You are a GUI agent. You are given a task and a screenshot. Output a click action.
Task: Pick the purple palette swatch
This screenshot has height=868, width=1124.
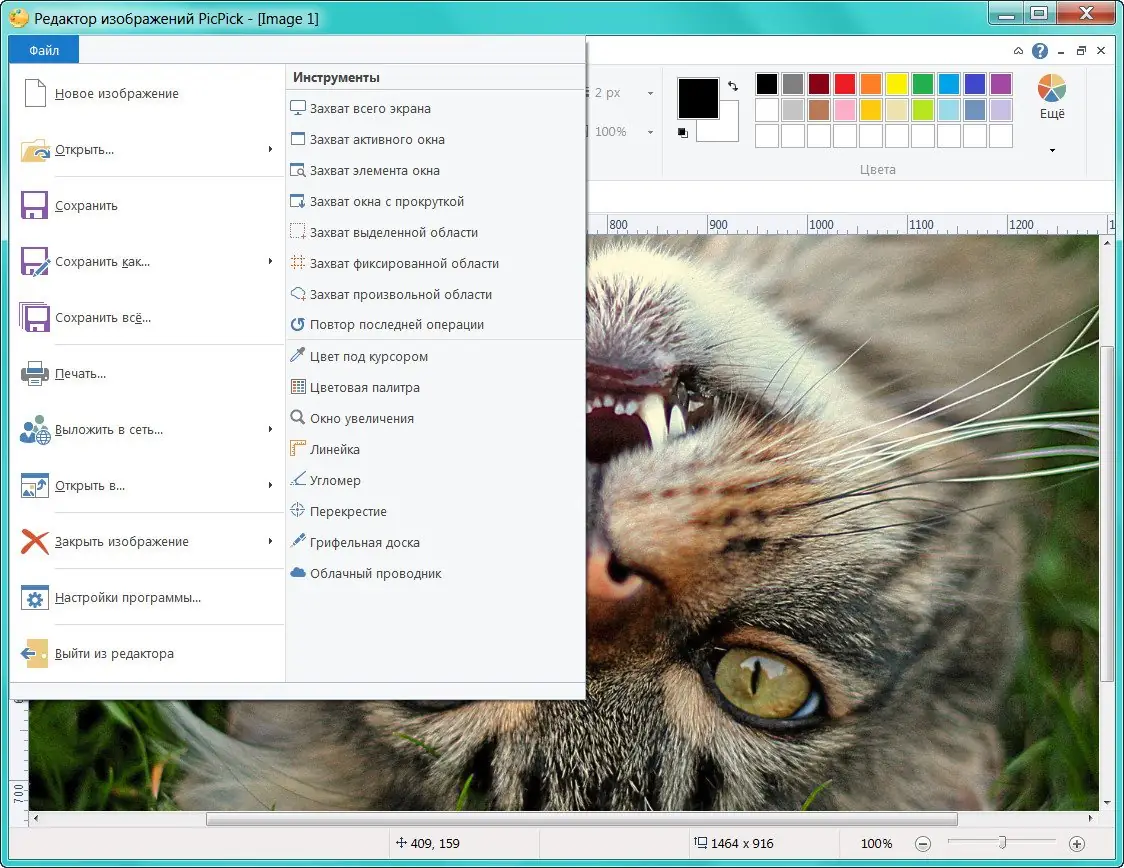pos(1001,84)
